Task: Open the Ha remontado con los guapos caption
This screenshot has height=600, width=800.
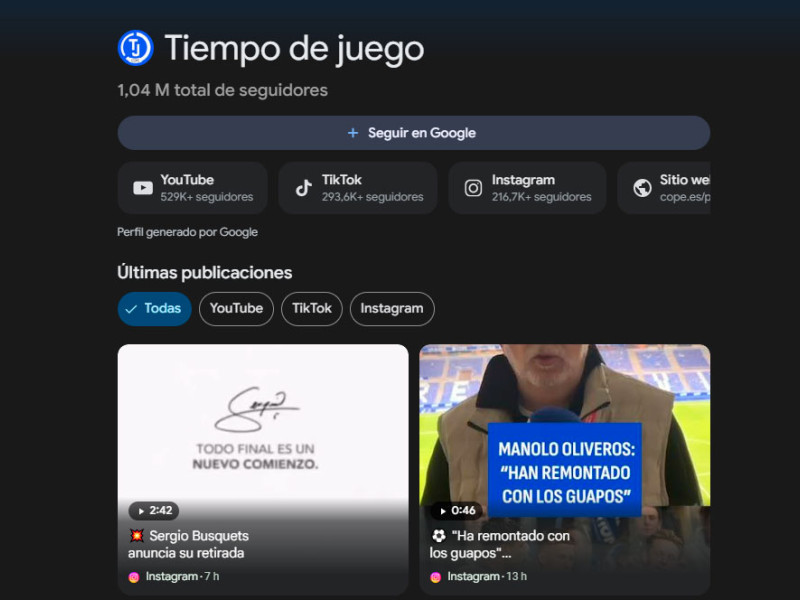Action: [500, 544]
